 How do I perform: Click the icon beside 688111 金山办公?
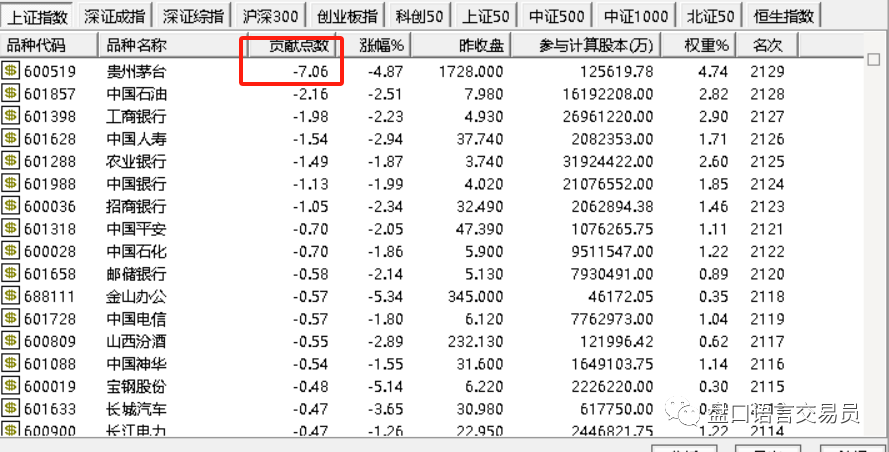pyautogui.click(x=10, y=295)
